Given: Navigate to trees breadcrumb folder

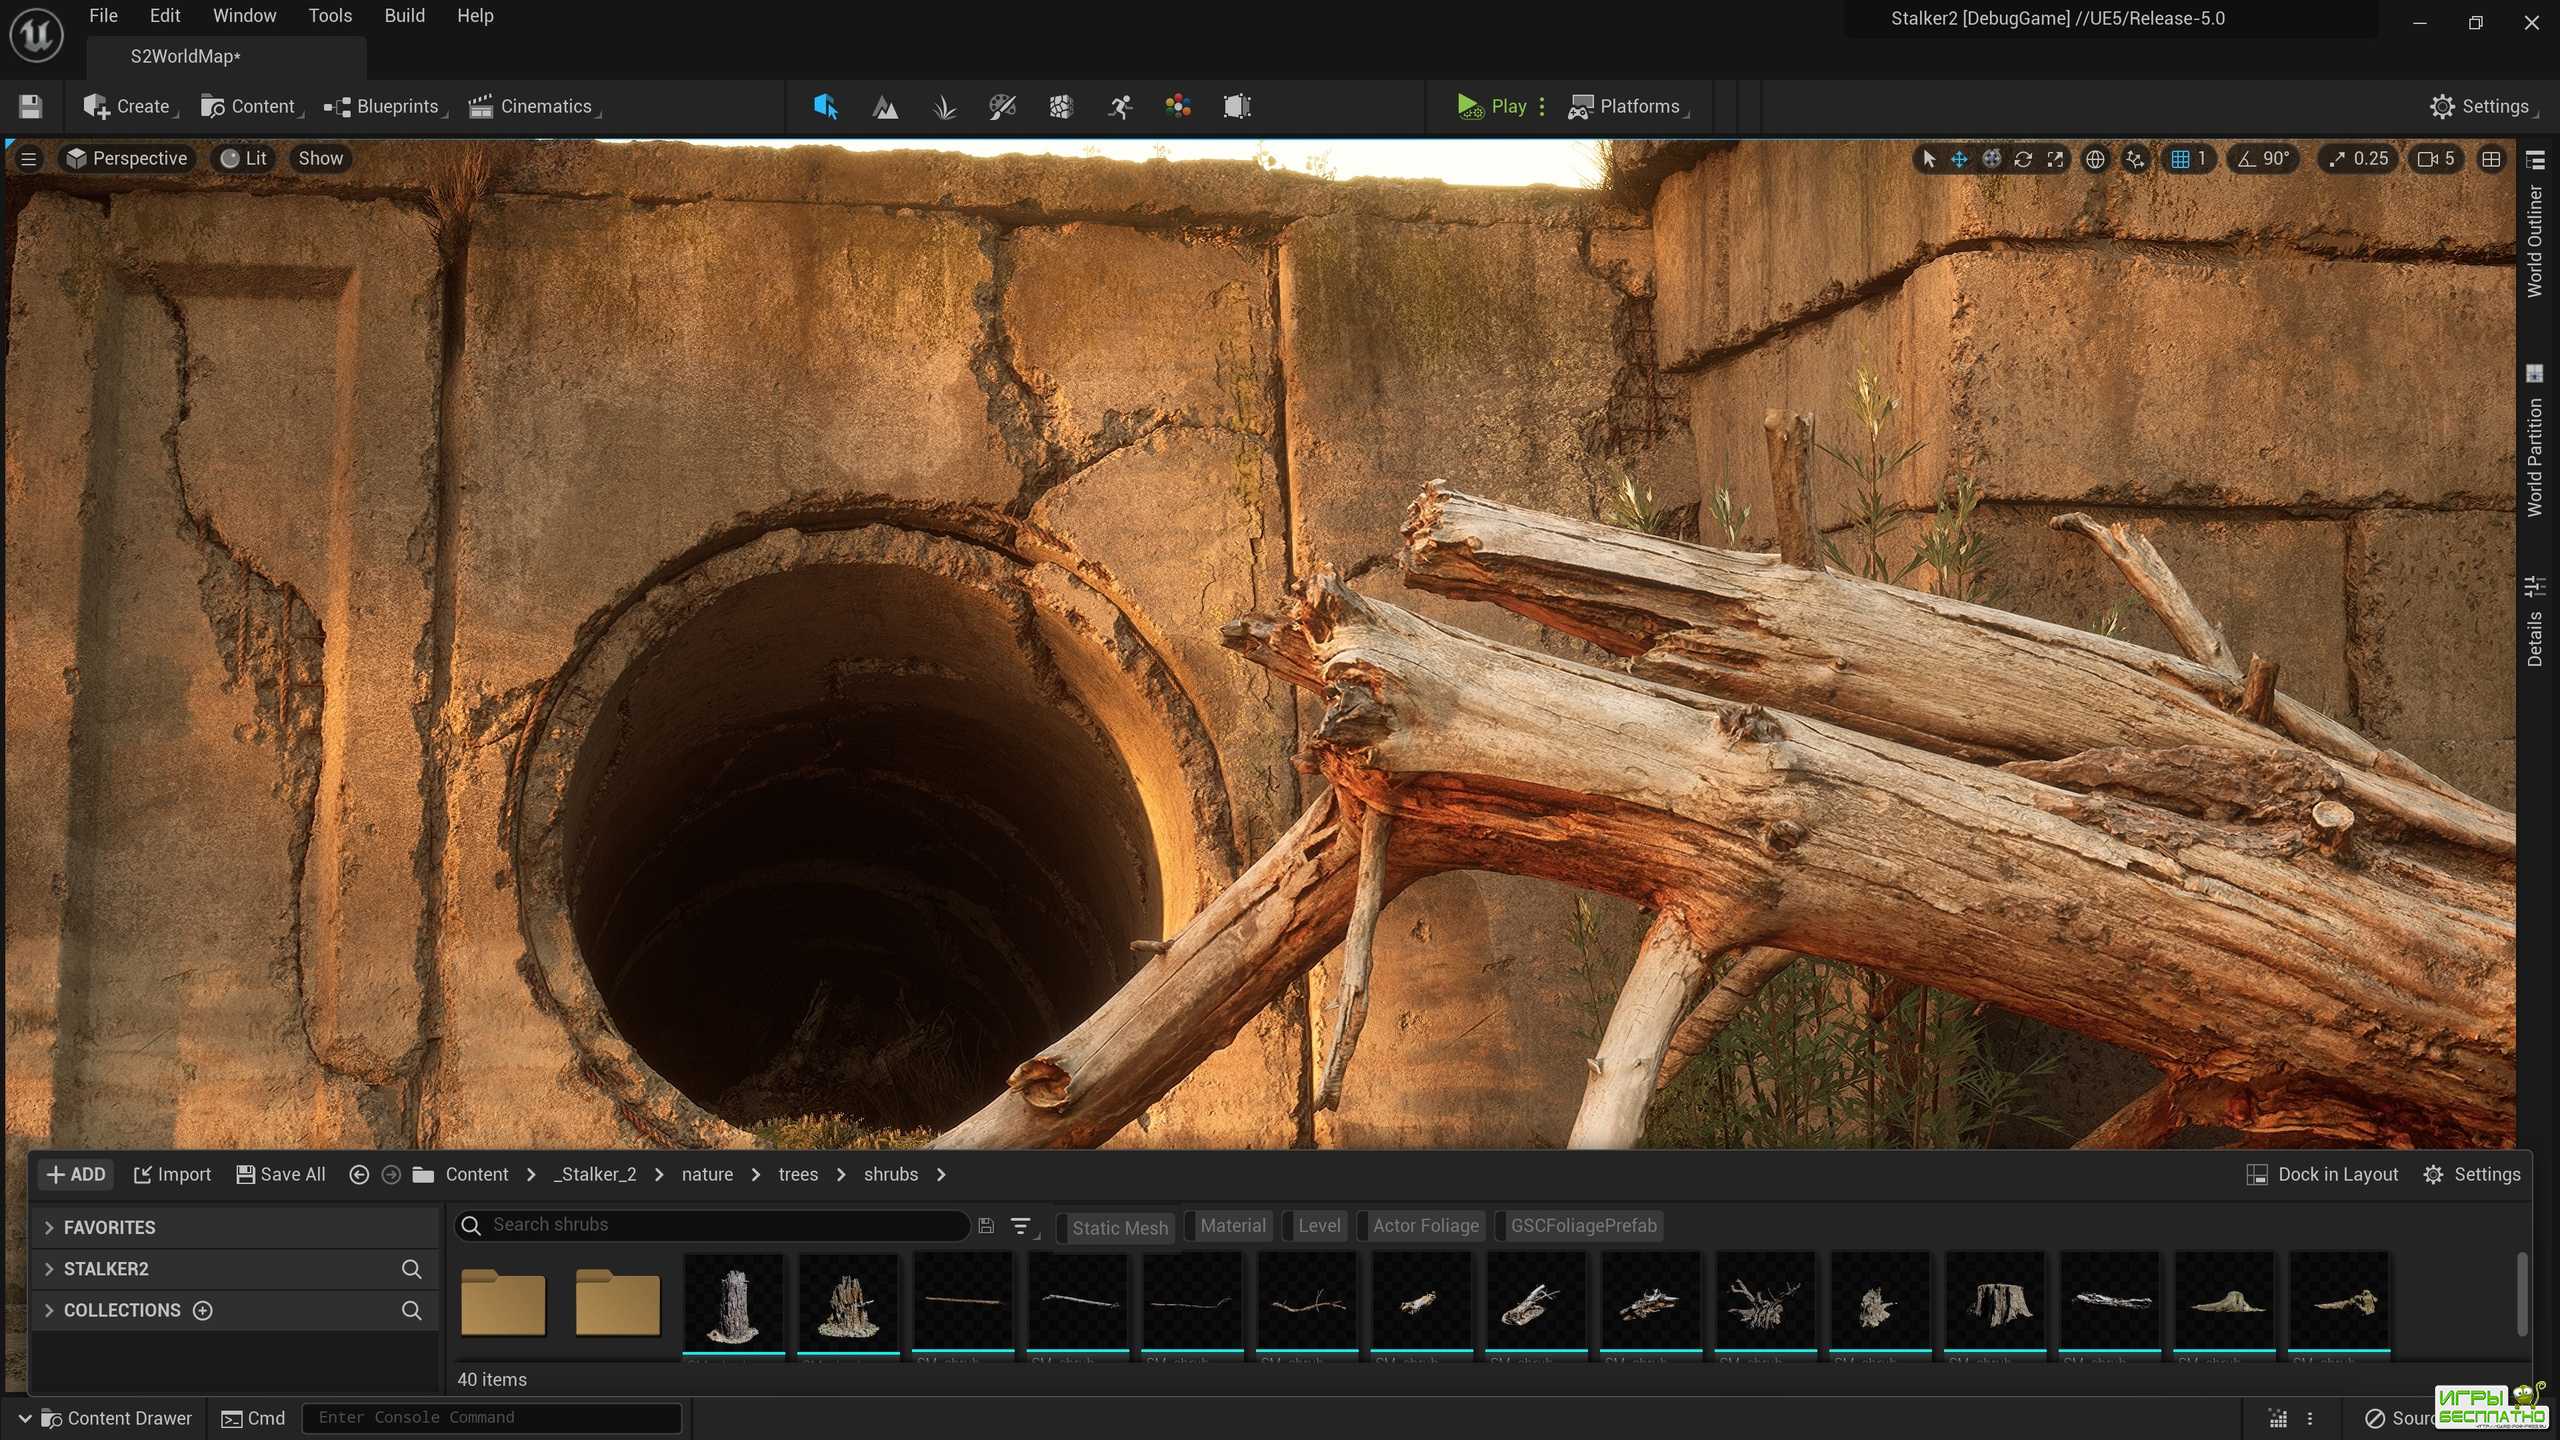Looking at the screenshot, I should [798, 1175].
